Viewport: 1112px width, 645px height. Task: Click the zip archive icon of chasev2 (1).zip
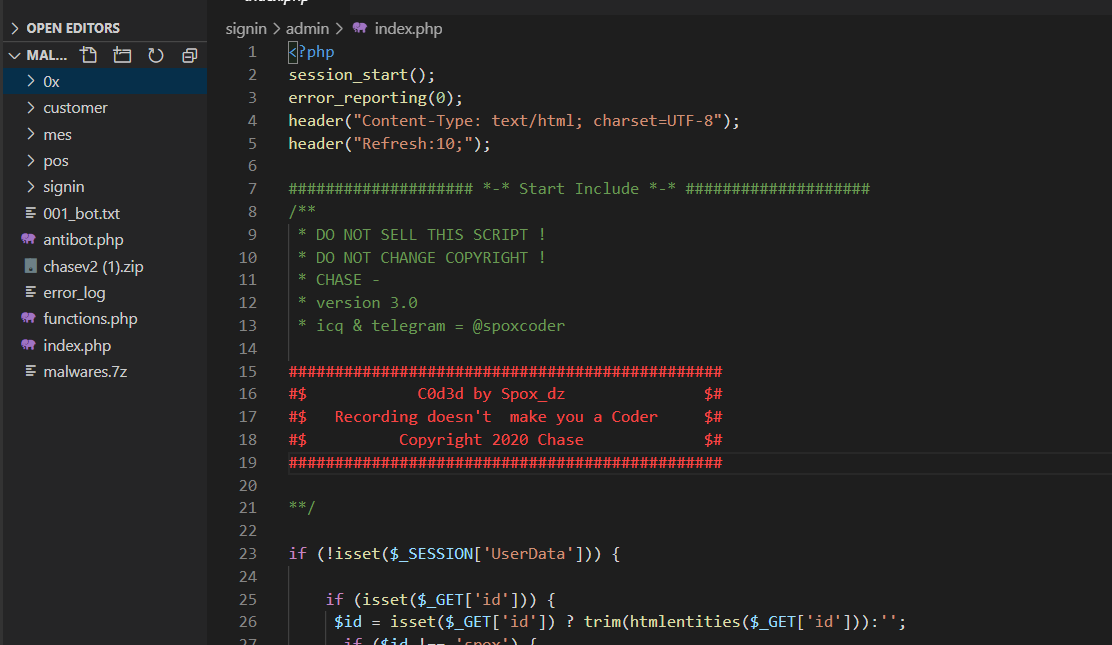pyautogui.click(x=32, y=266)
